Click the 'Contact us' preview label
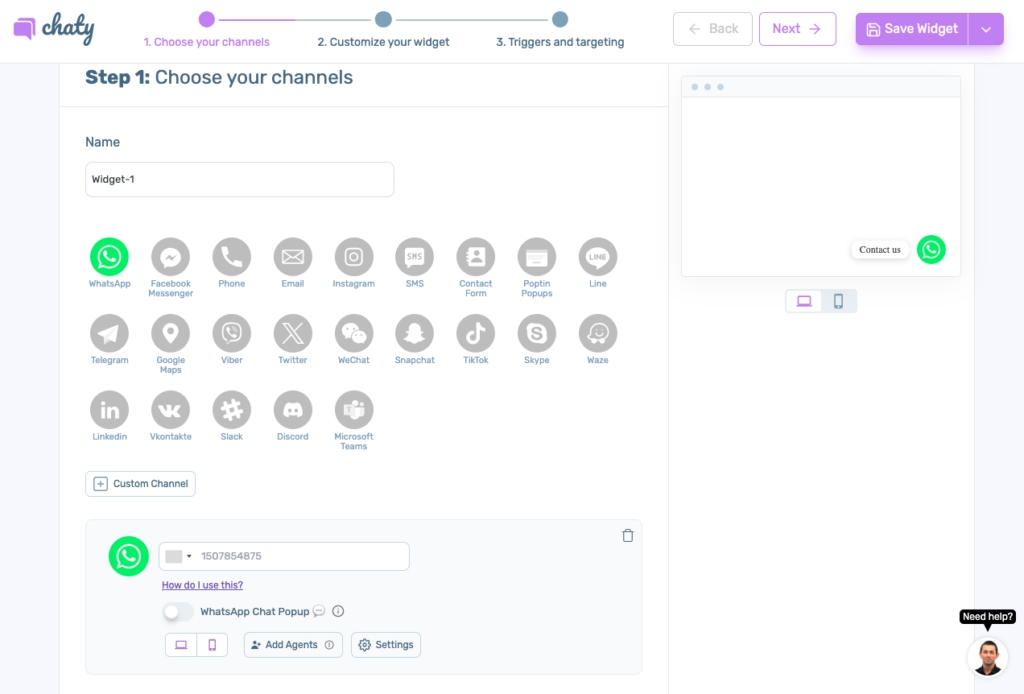The height and width of the screenshot is (694, 1024). tap(880, 249)
